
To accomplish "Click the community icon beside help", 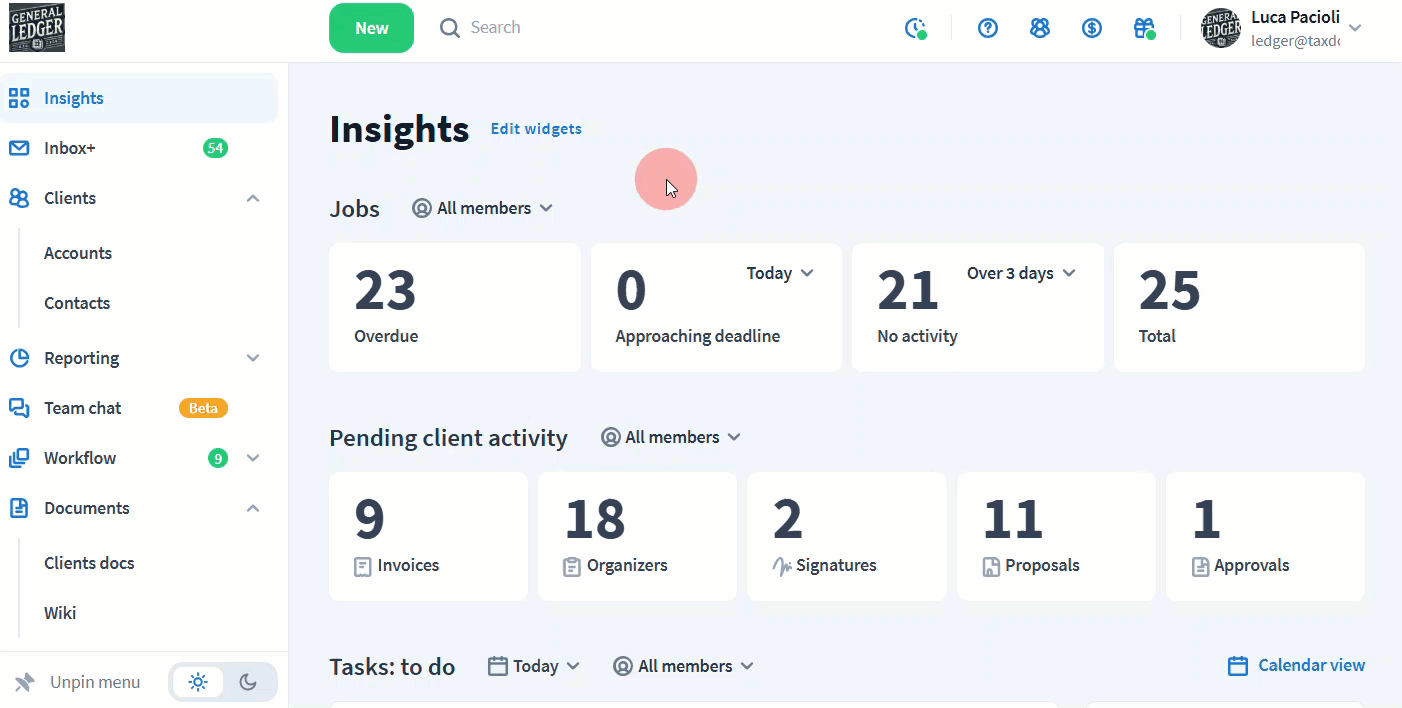I will [1040, 28].
